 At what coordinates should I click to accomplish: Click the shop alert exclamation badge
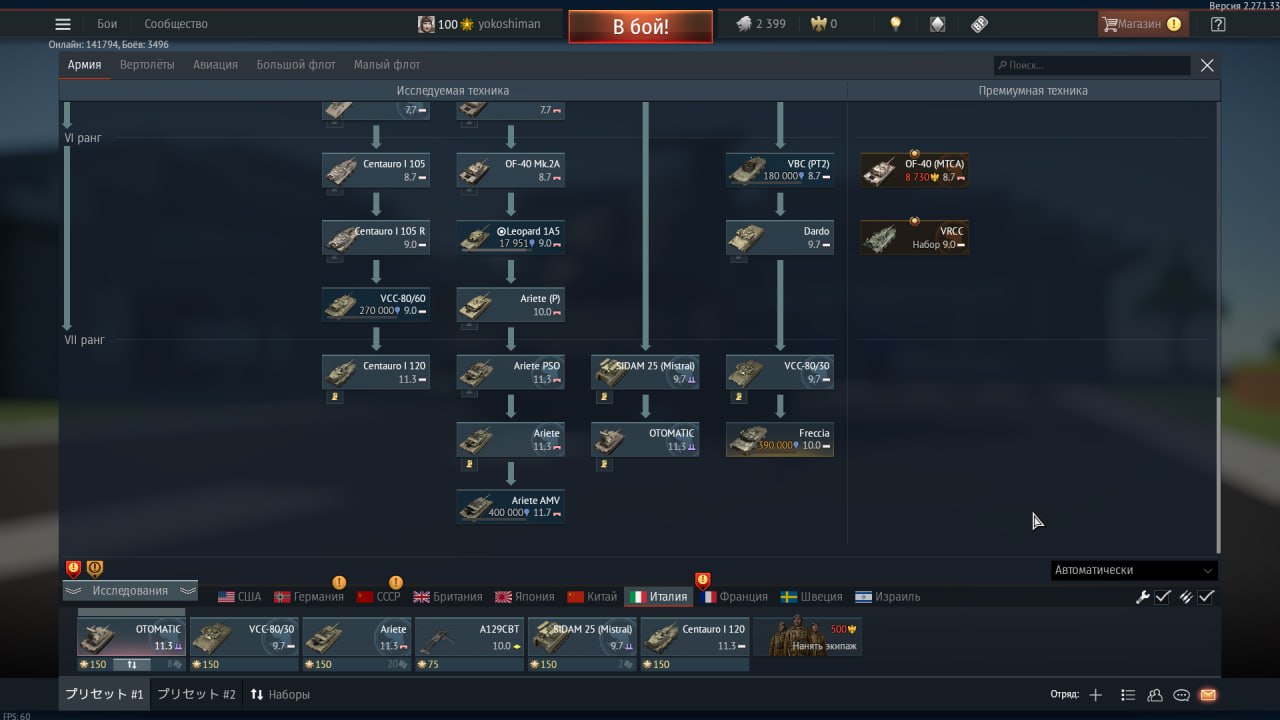click(x=1173, y=24)
